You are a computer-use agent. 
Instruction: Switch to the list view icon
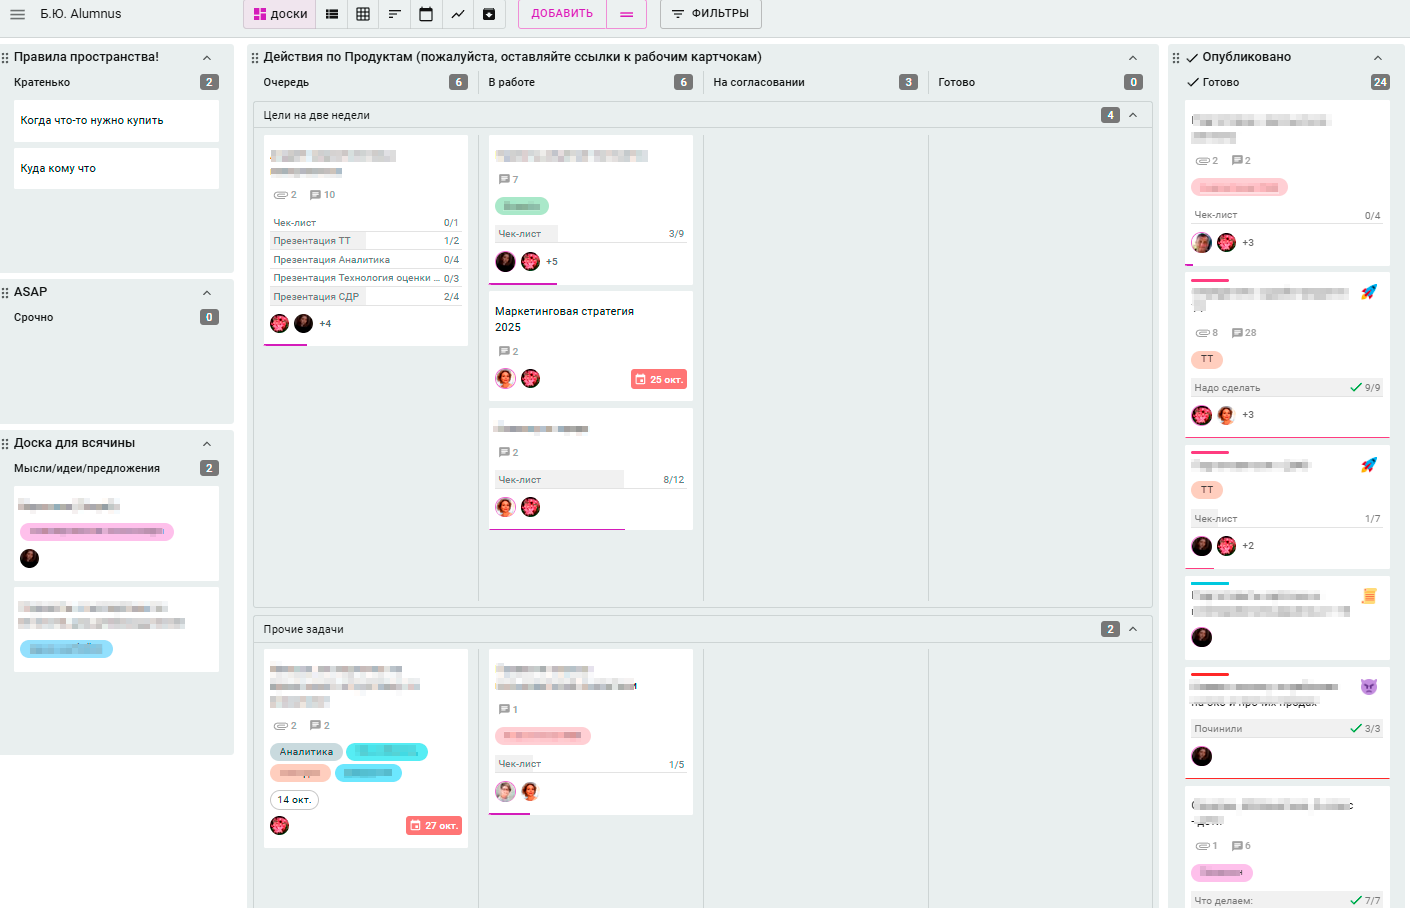pyautogui.click(x=332, y=14)
